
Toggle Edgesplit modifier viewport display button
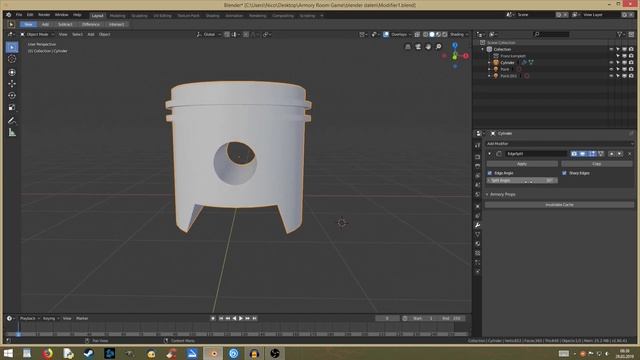click(582, 154)
